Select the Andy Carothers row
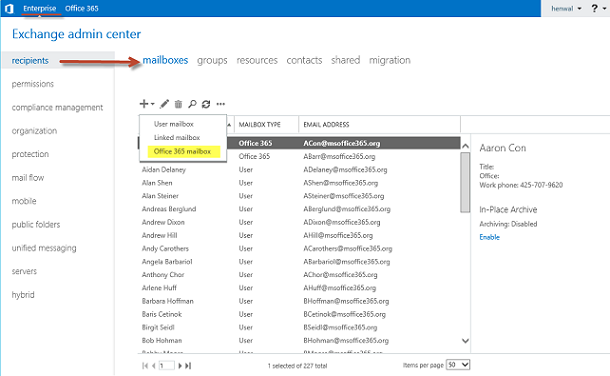 point(299,248)
